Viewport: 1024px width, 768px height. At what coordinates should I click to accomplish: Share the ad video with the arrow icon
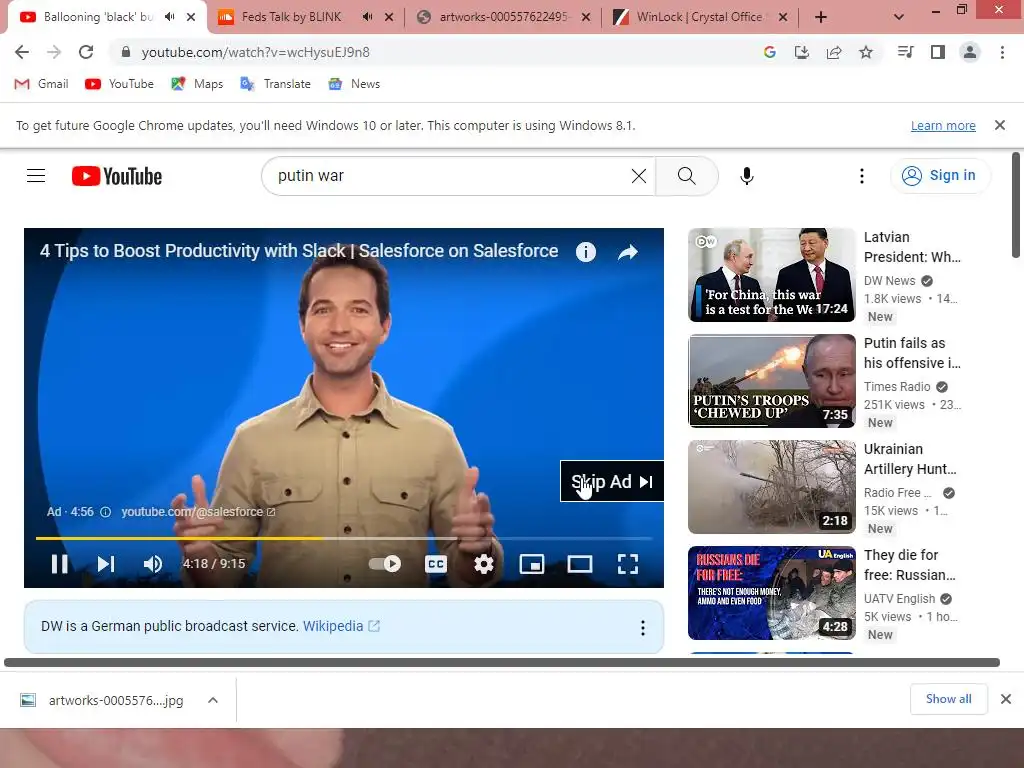[628, 252]
